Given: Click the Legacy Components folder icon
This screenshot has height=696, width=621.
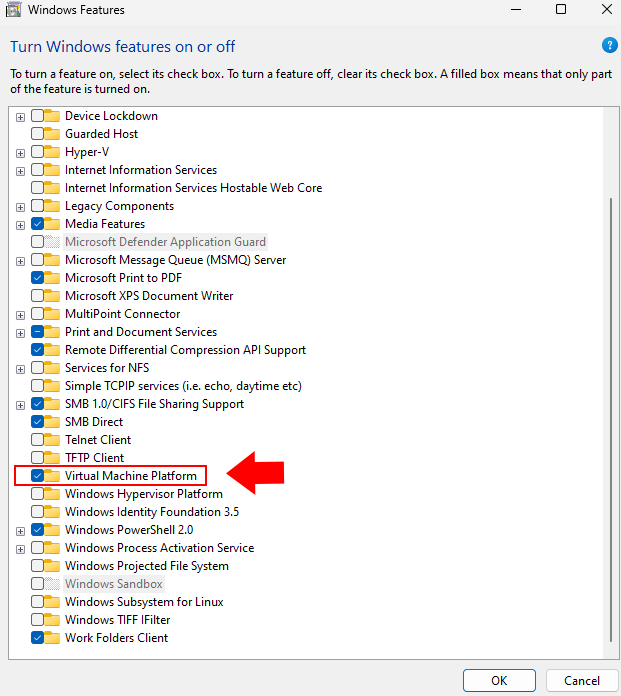Looking at the screenshot, I should coord(52,206).
